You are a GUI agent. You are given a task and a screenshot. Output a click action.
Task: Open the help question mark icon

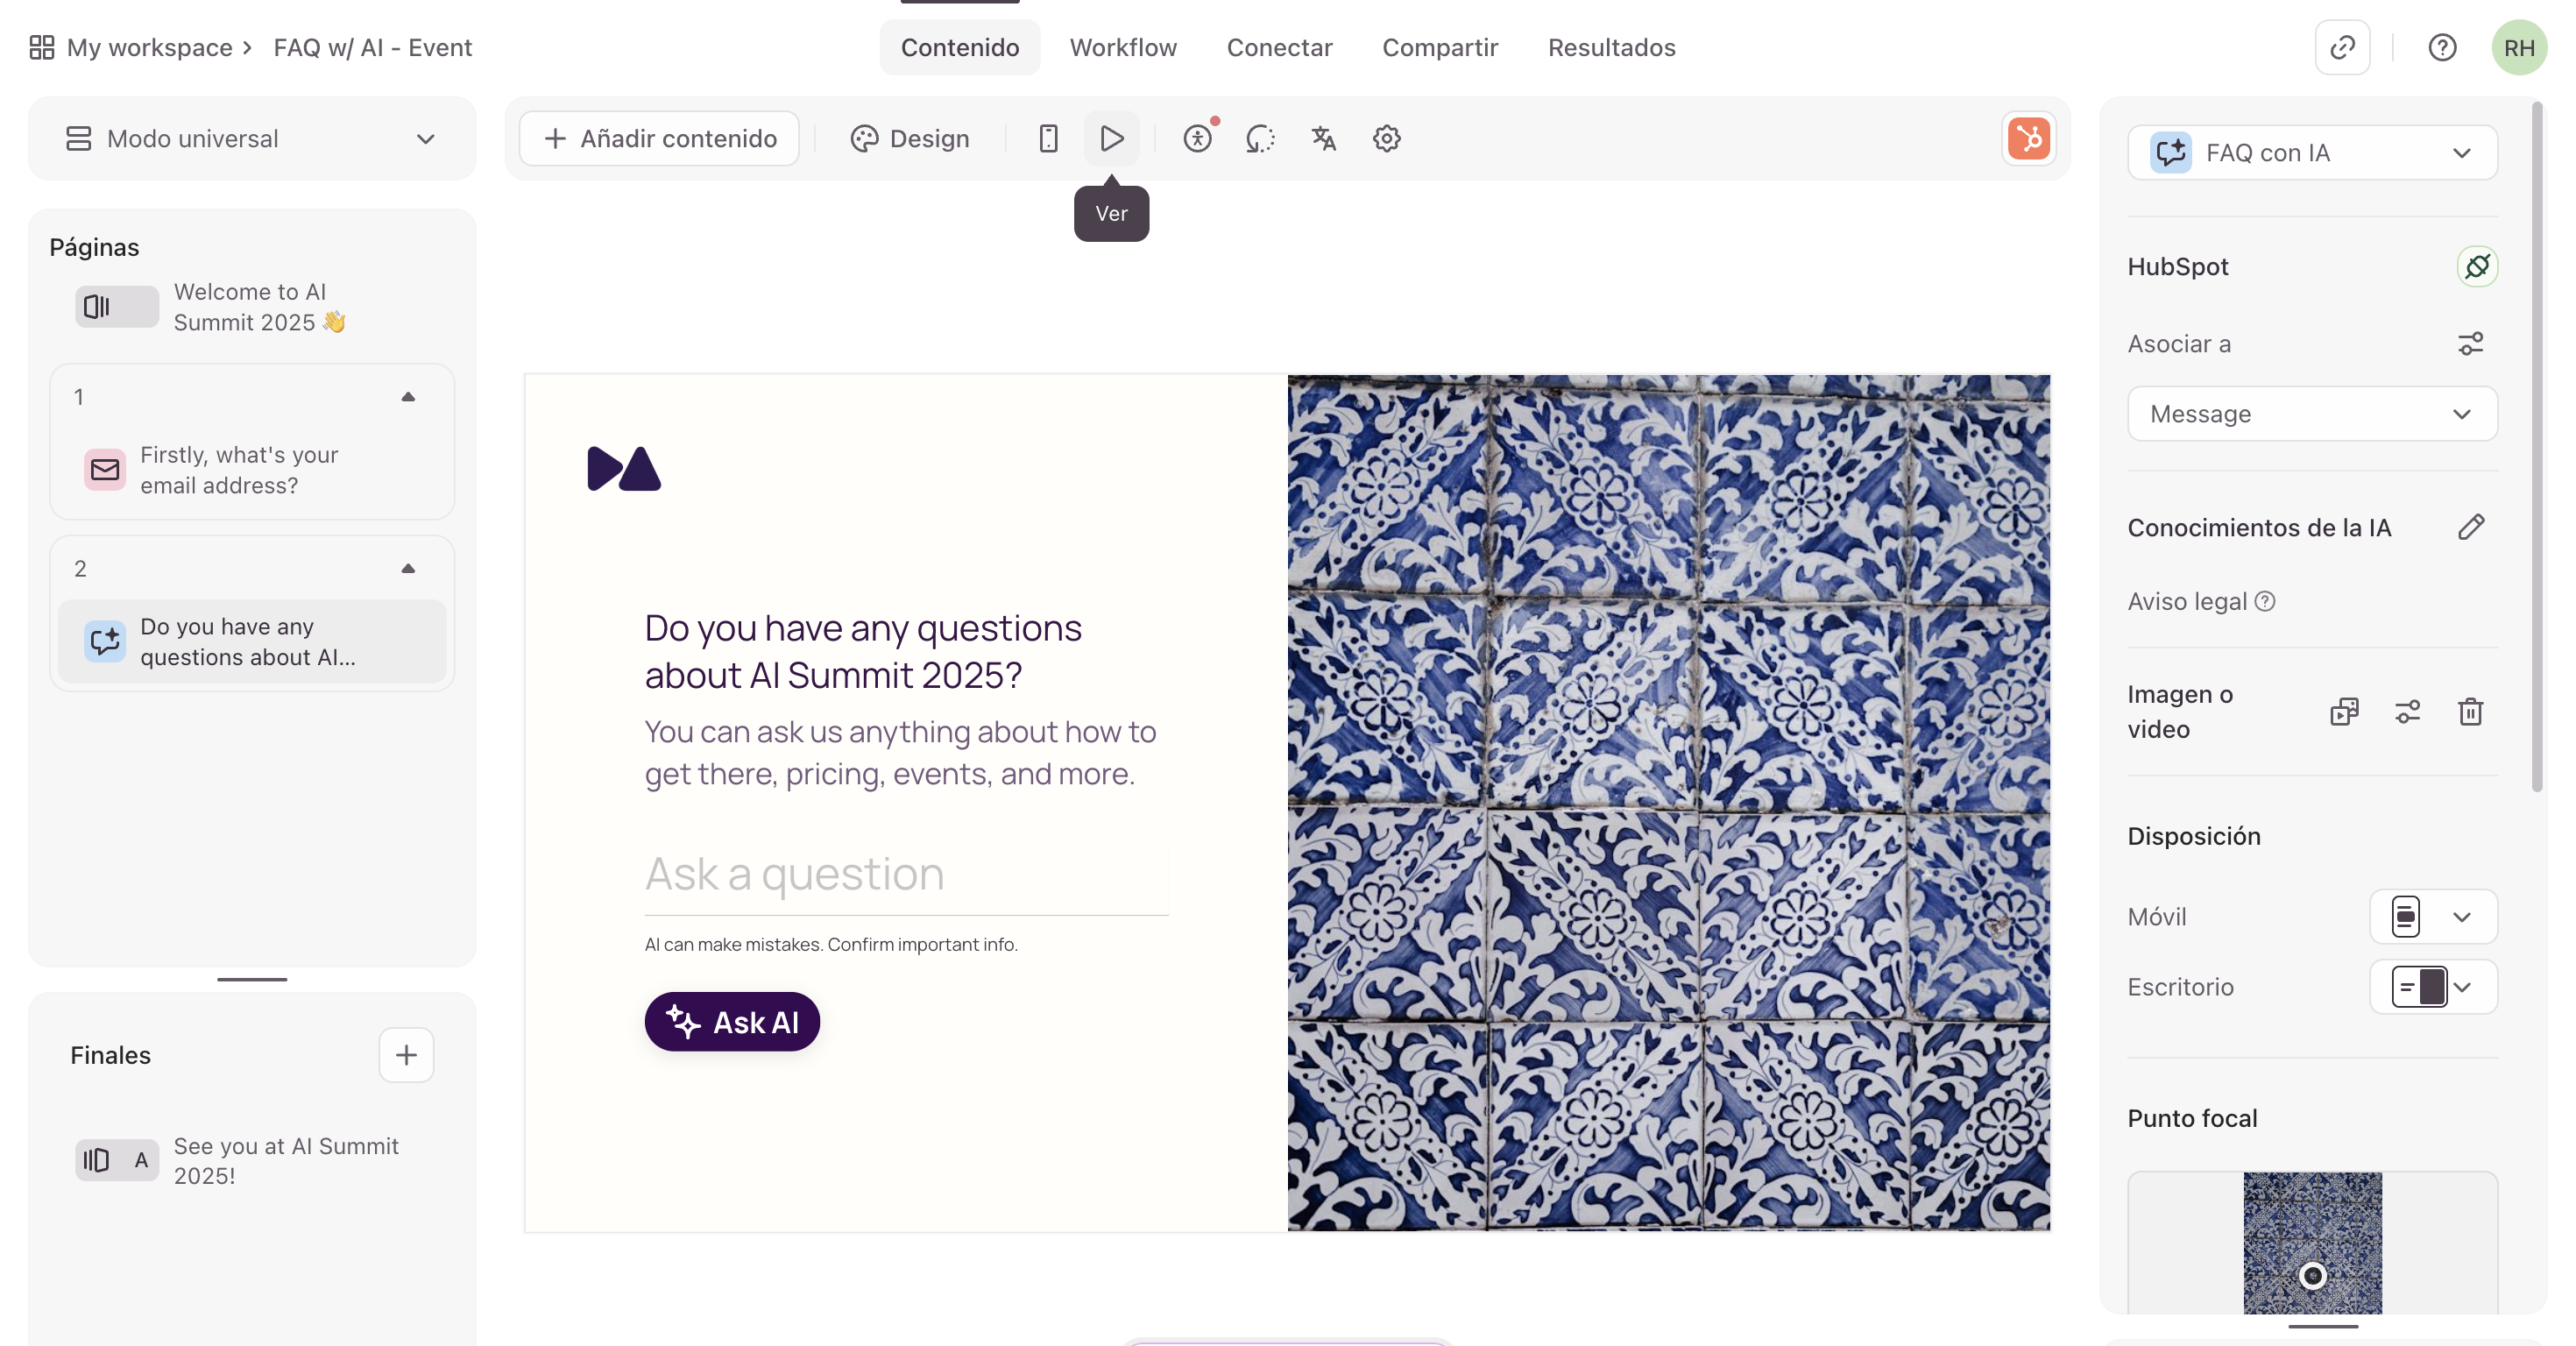[x=2442, y=47]
